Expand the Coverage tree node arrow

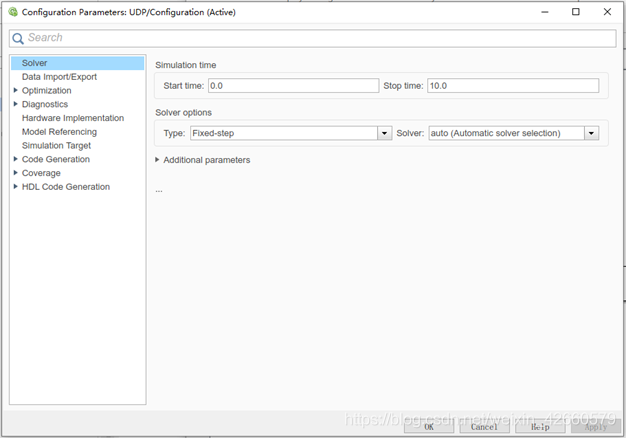point(16,172)
